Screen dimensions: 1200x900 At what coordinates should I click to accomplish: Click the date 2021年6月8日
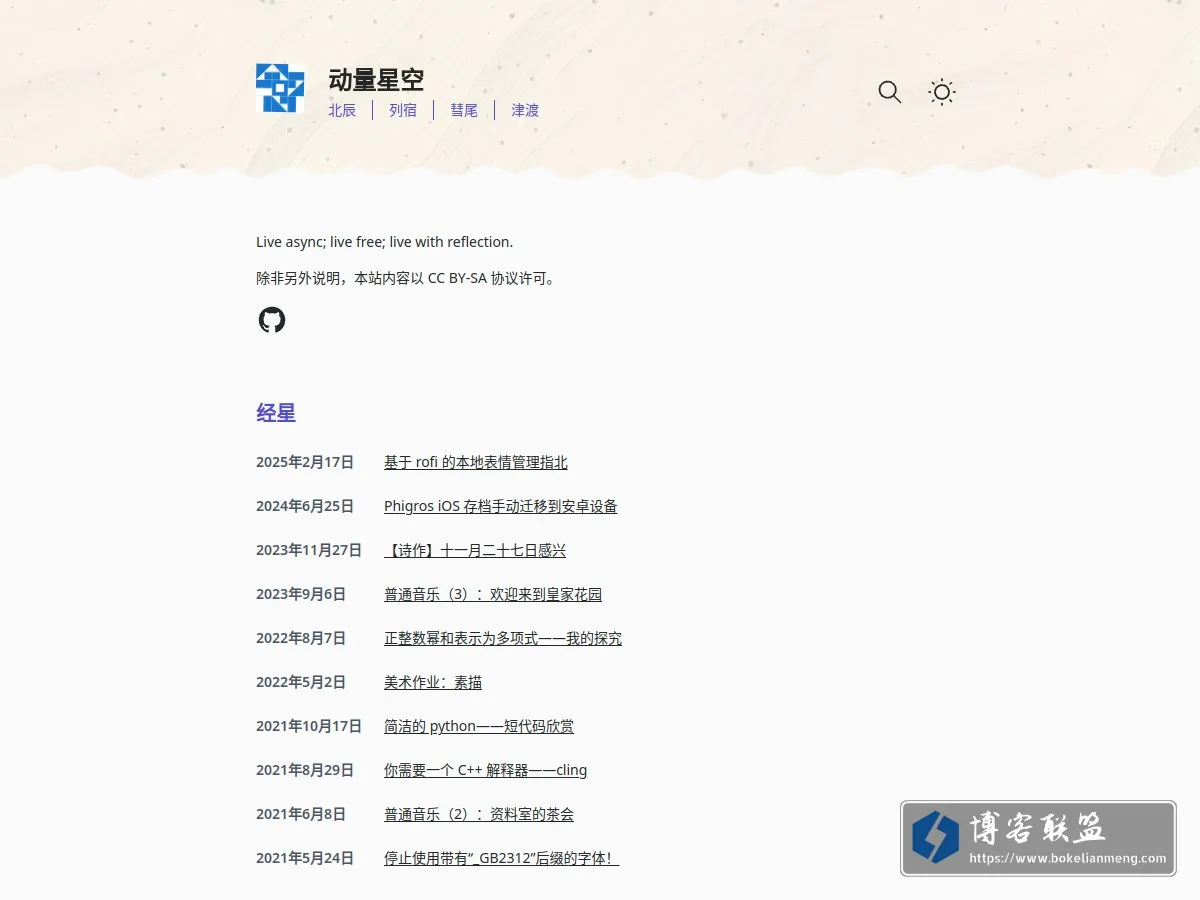[x=301, y=814]
